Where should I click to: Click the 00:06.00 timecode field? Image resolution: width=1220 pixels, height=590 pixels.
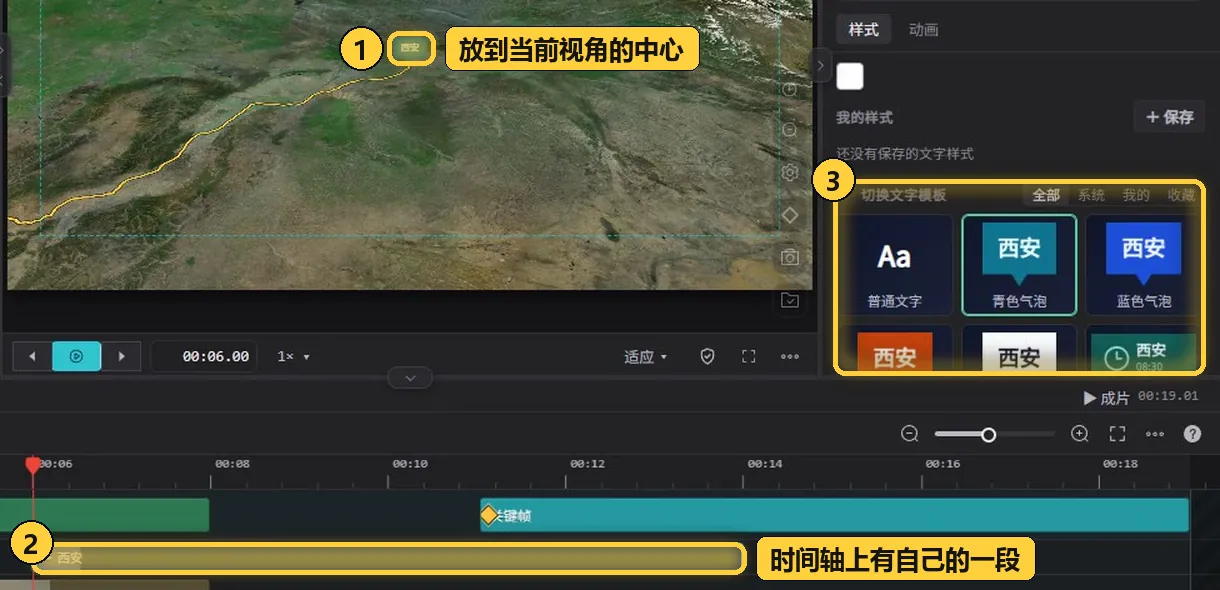click(x=204, y=356)
